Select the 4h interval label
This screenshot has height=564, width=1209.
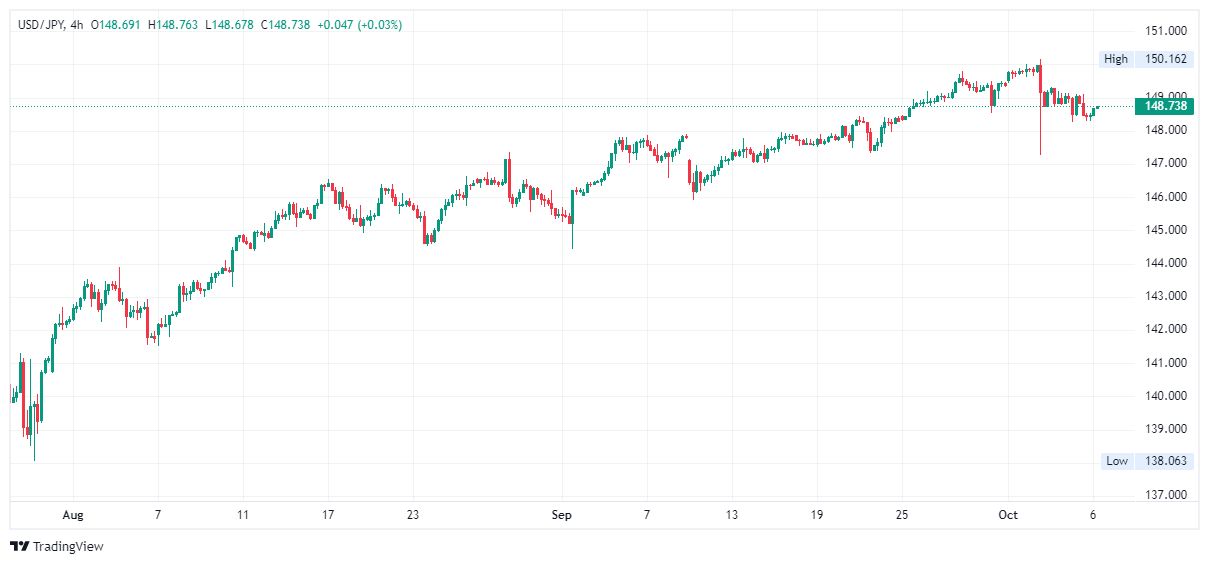[x=77, y=25]
